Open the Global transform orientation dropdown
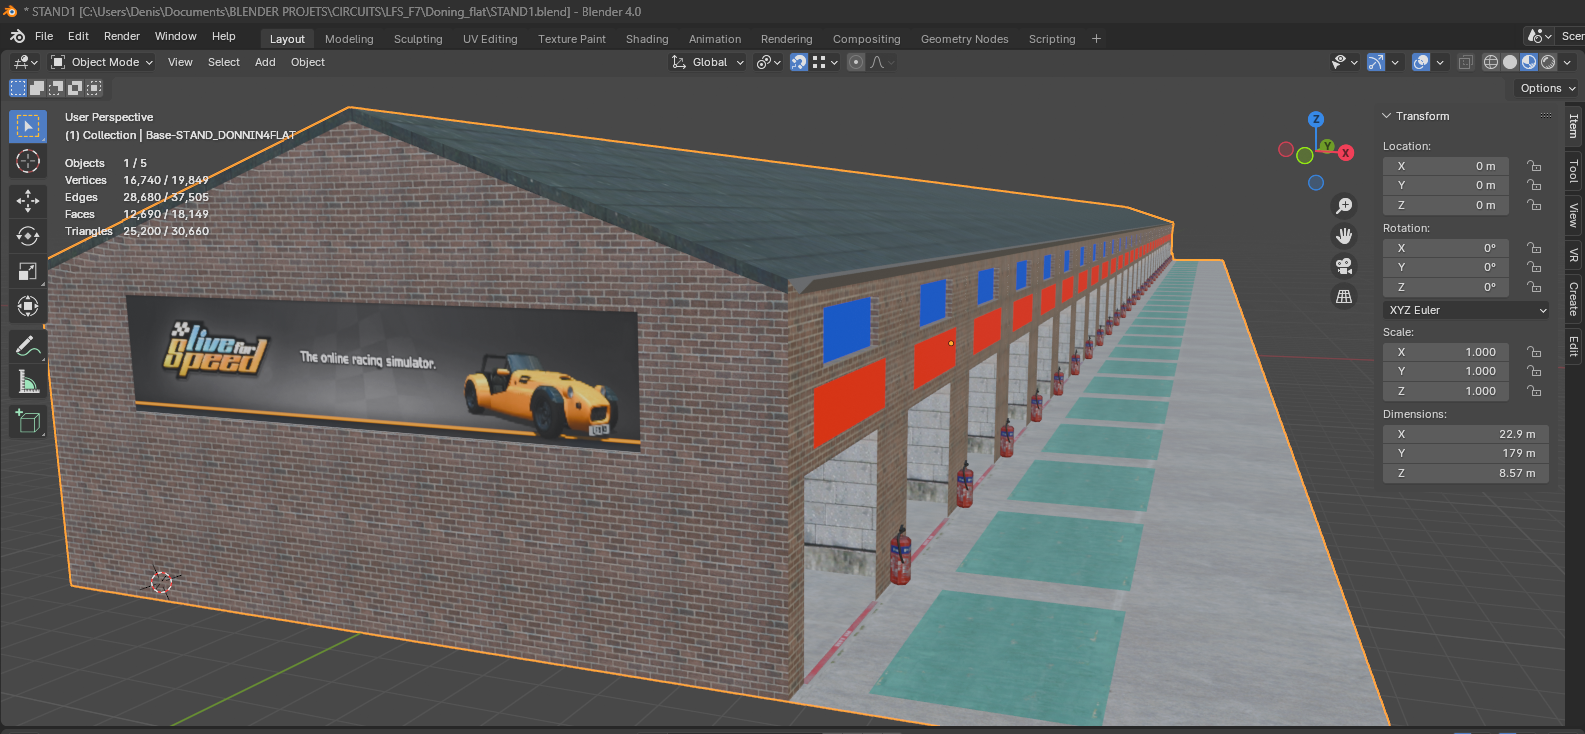 point(708,62)
